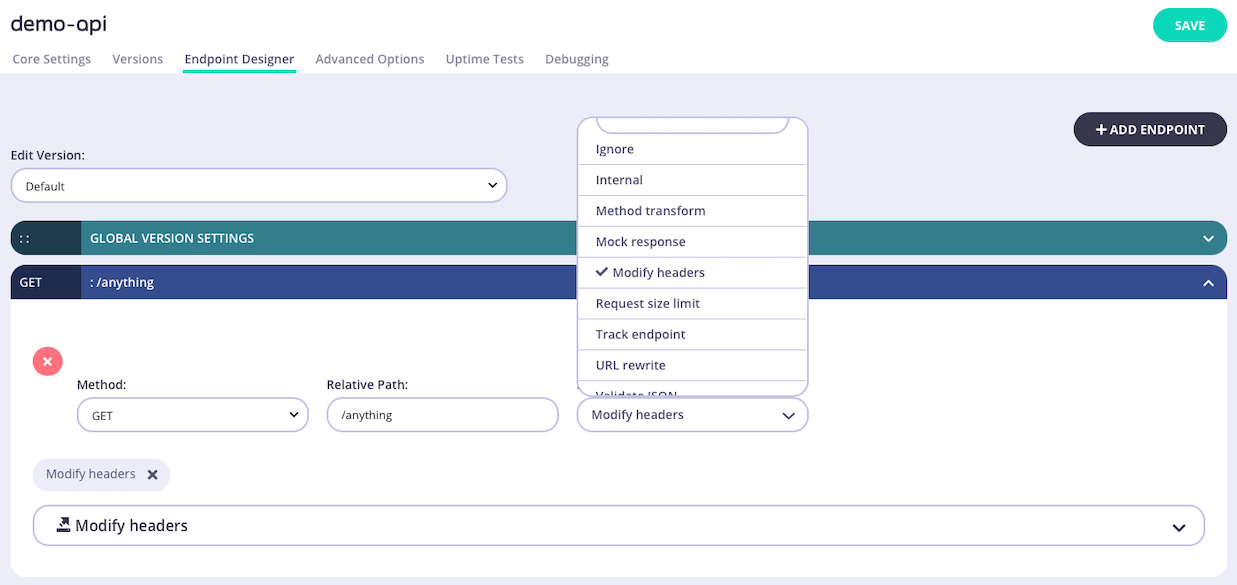Click the Relative Path input field
1237x585 pixels.
pos(442,414)
